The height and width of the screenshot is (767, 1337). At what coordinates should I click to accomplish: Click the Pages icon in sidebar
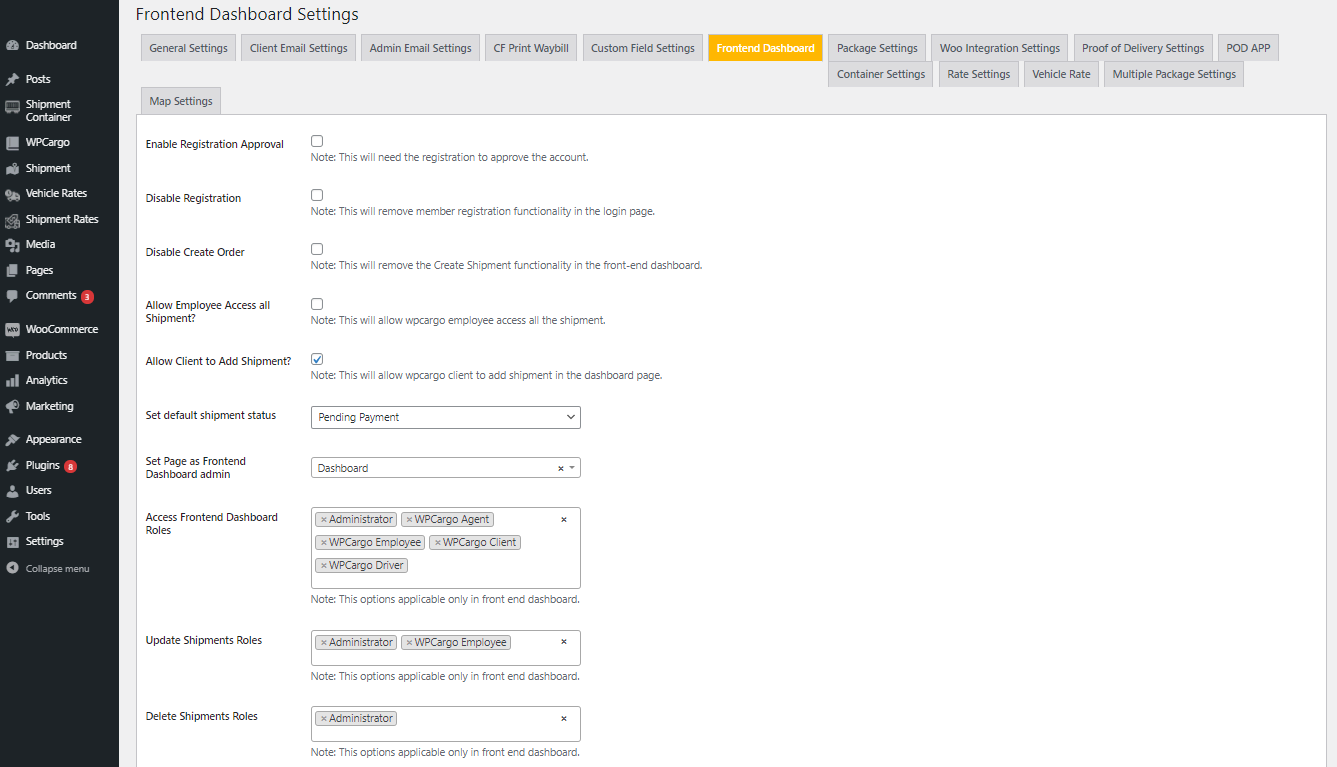12,271
